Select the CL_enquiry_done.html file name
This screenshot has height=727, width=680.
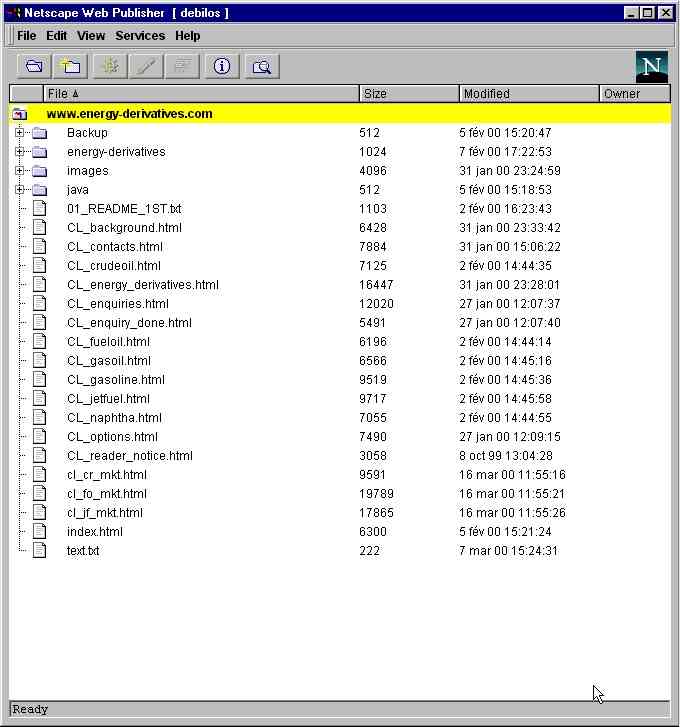click(129, 323)
